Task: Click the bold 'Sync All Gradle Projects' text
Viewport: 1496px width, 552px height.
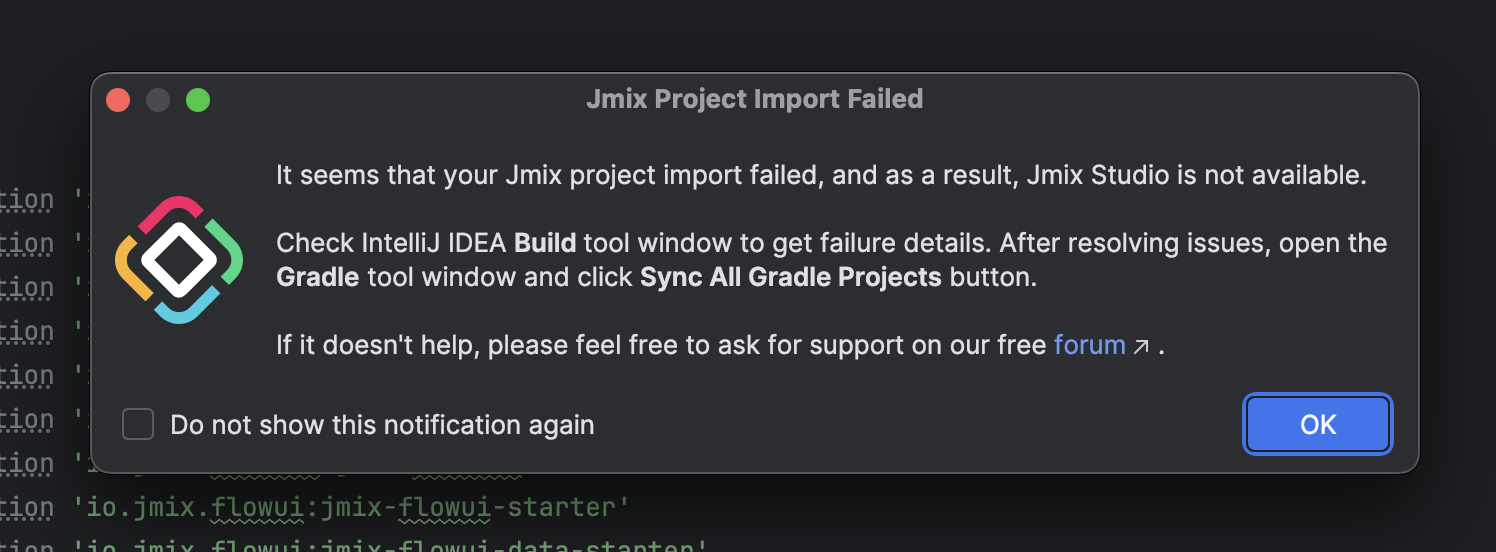Action: tap(791, 277)
